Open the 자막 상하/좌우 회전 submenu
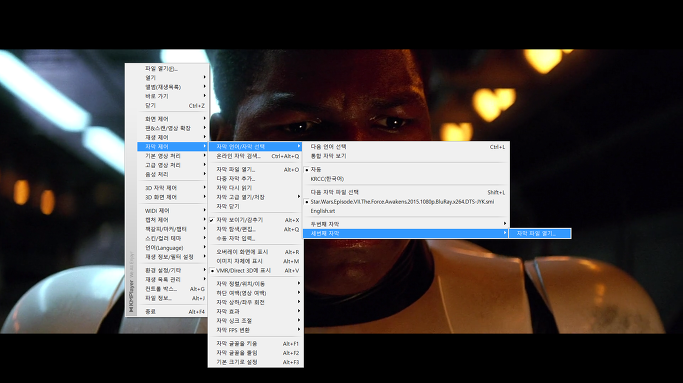The width and height of the screenshot is (683, 383). coord(256,302)
